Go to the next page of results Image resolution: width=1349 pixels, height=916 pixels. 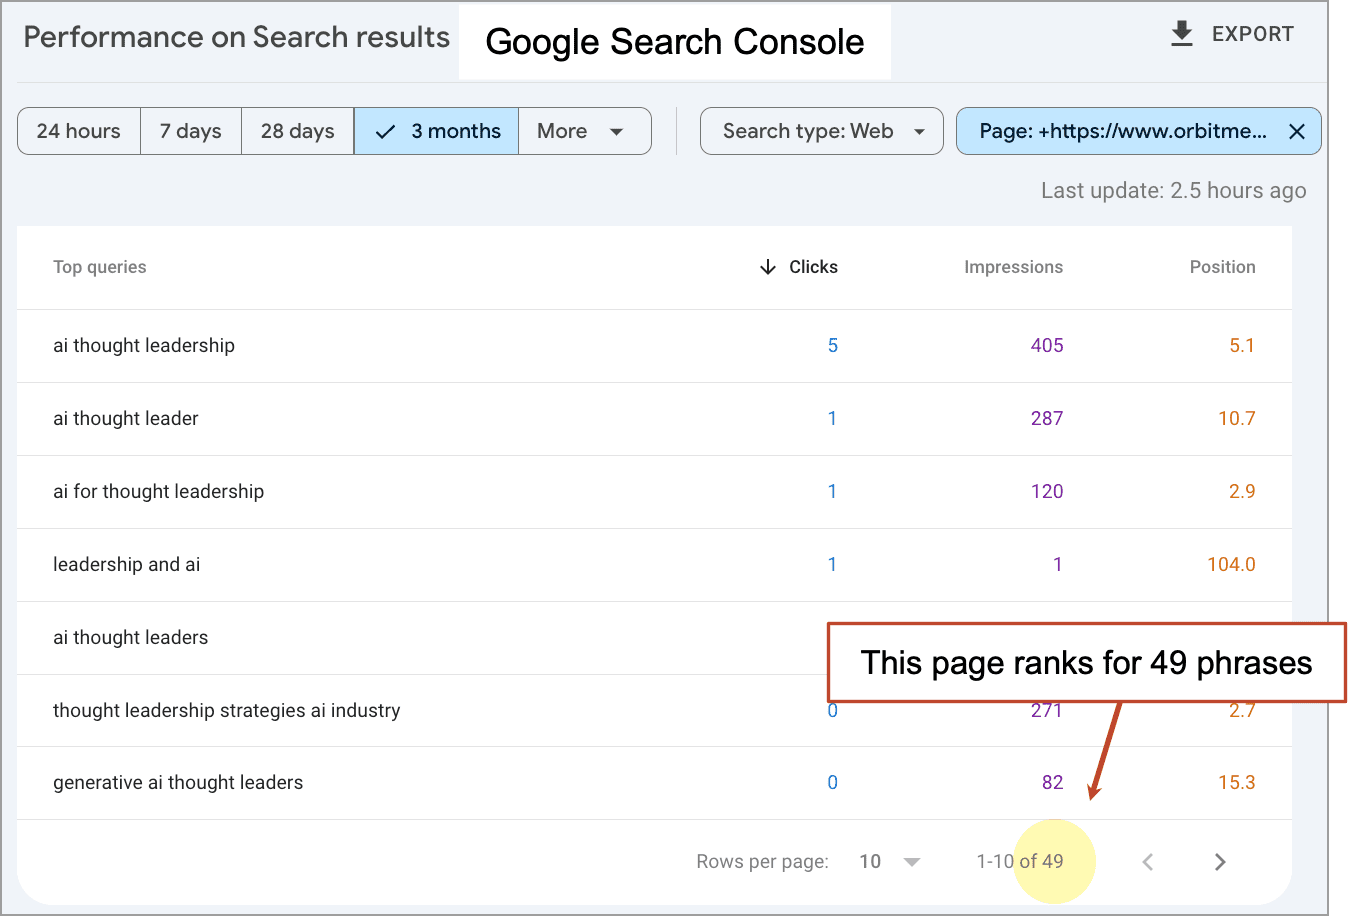pos(1220,862)
